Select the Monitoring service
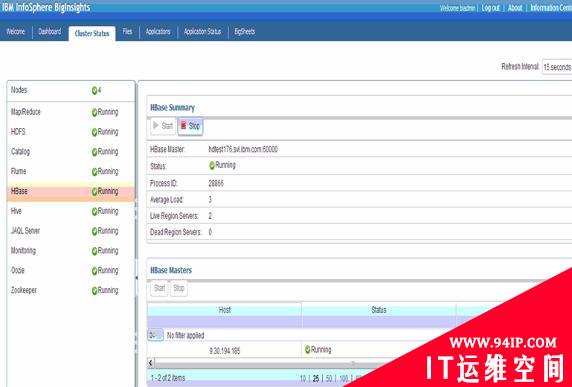The image size is (572, 387). pyautogui.click(x=71, y=251)
